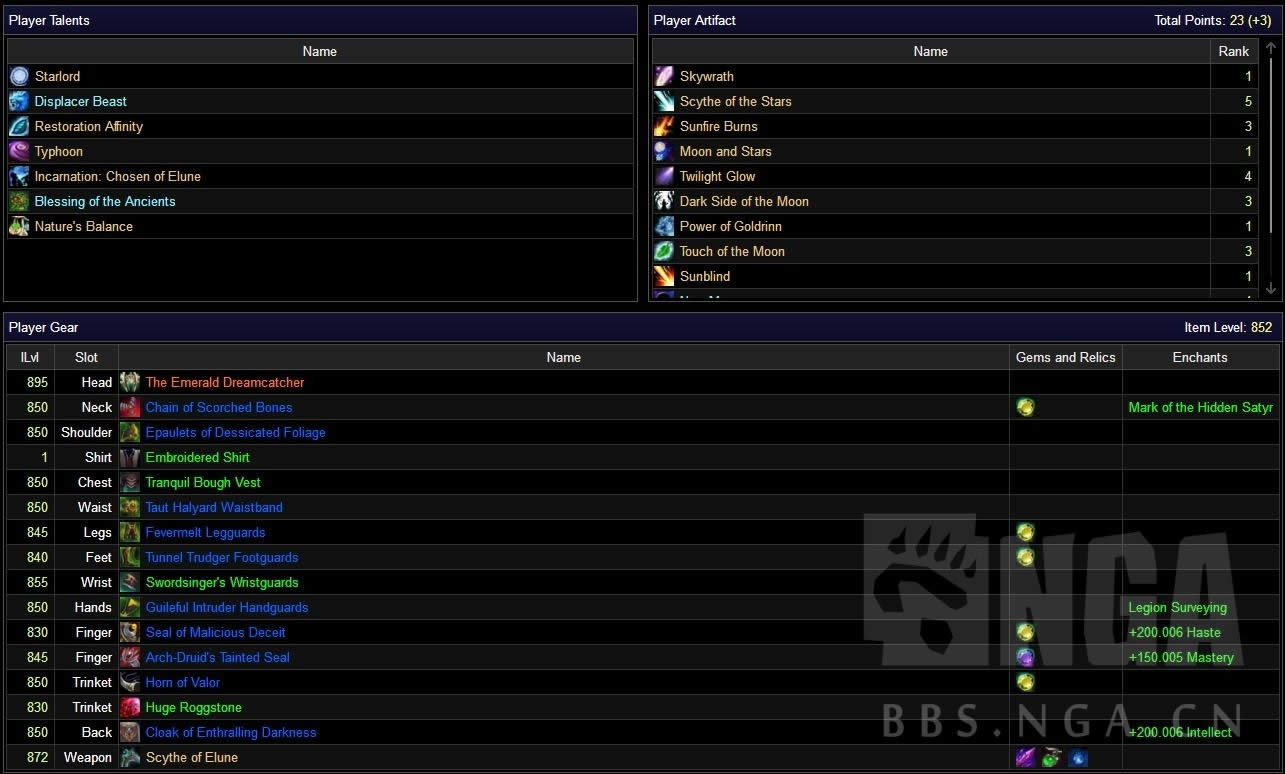Click the Gems and Relics column header
Viewport: 1285px width, 774px height.
click(x=1066, y=357)
